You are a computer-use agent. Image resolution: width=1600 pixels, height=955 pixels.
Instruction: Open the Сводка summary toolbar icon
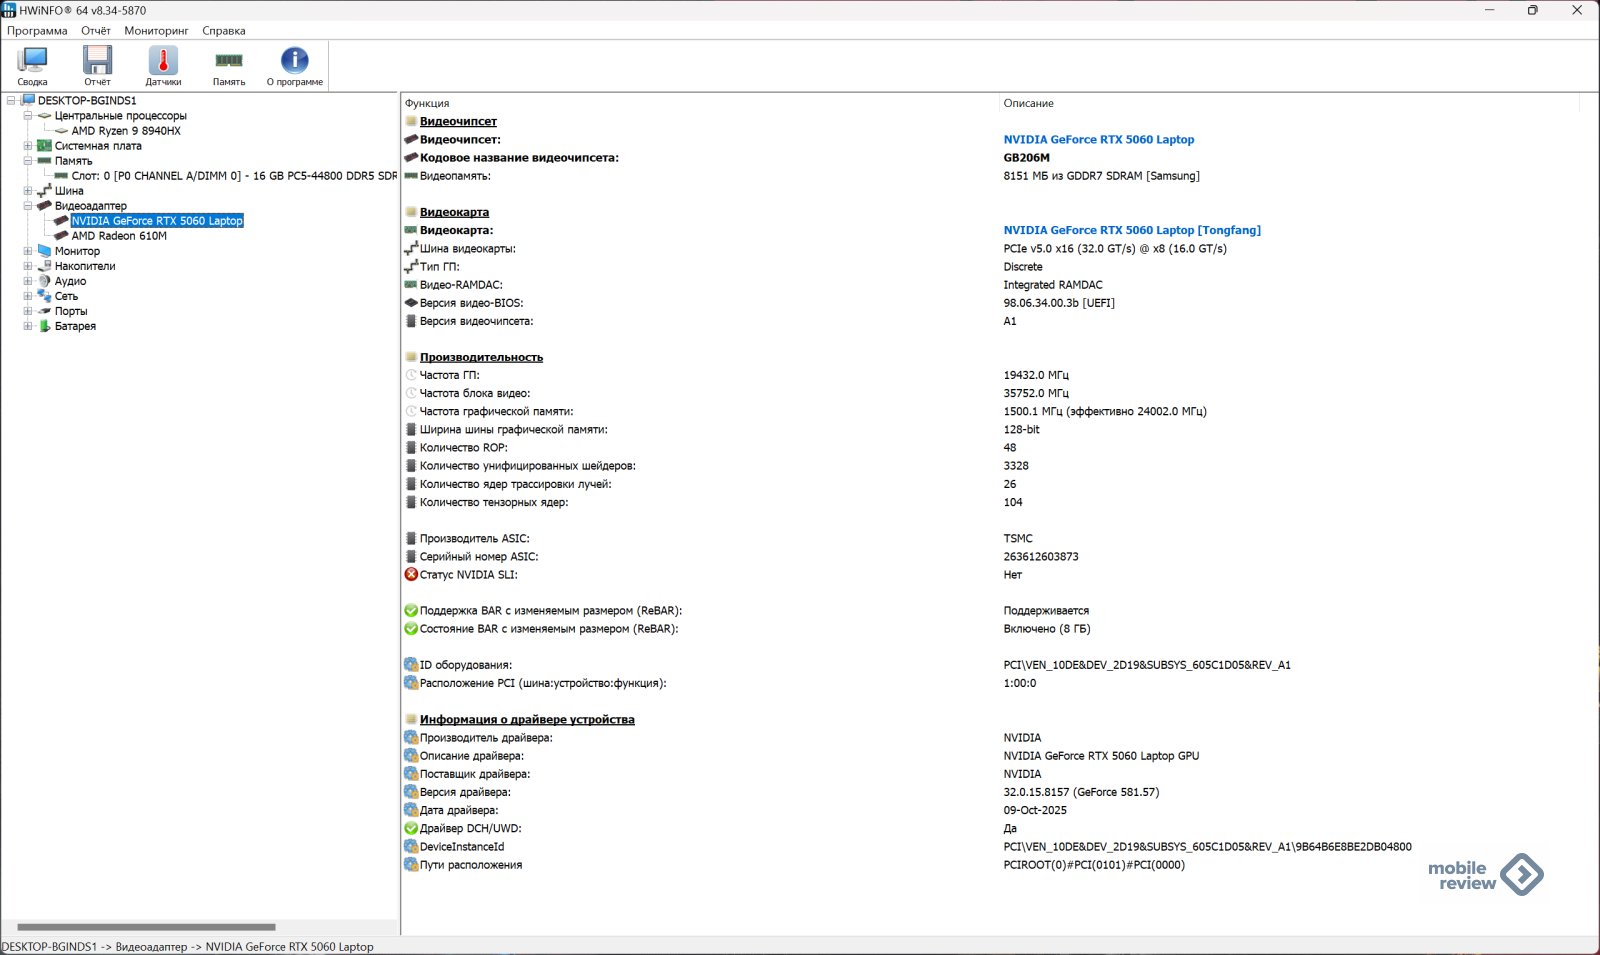(x=32, y=66)
